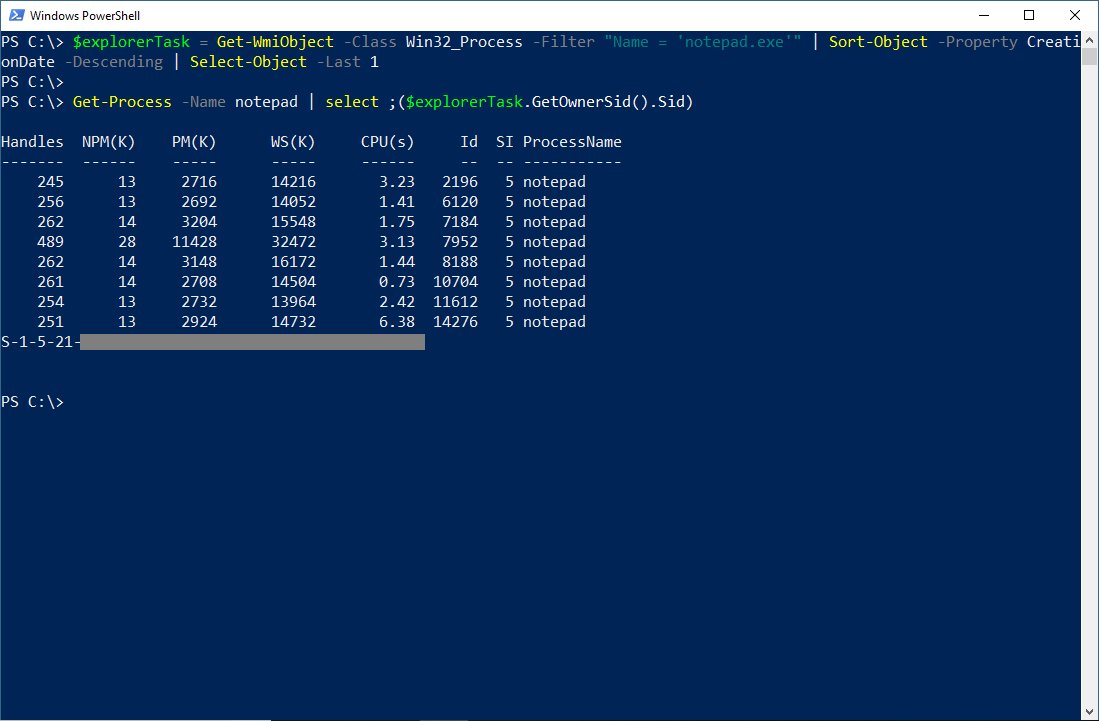Maximize the Windows PowerShell window
Viewport: 1099px width, 721px height.
1029,15
